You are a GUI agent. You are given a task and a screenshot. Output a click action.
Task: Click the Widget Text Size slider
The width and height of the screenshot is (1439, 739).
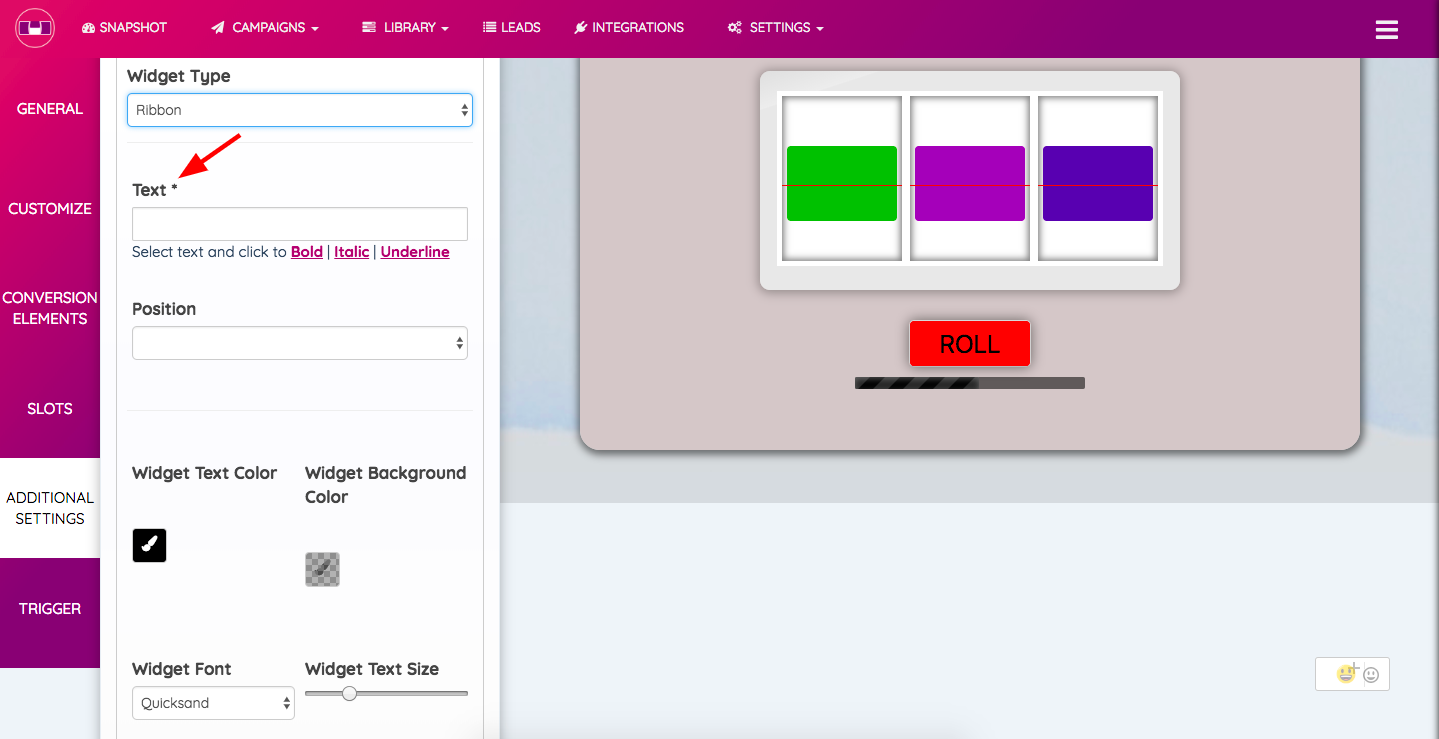[x=386, y=693]
